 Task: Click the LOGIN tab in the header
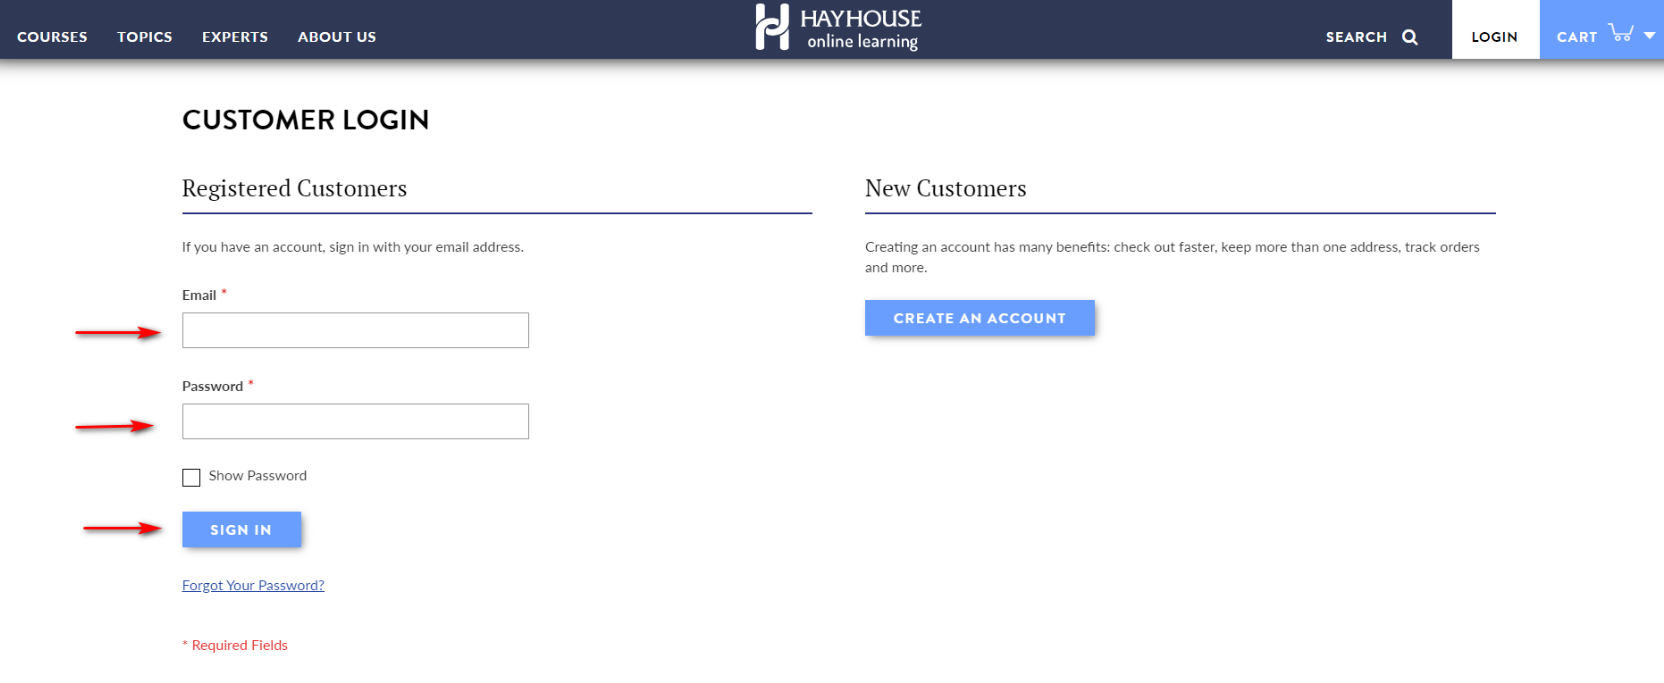(1494, 37)
